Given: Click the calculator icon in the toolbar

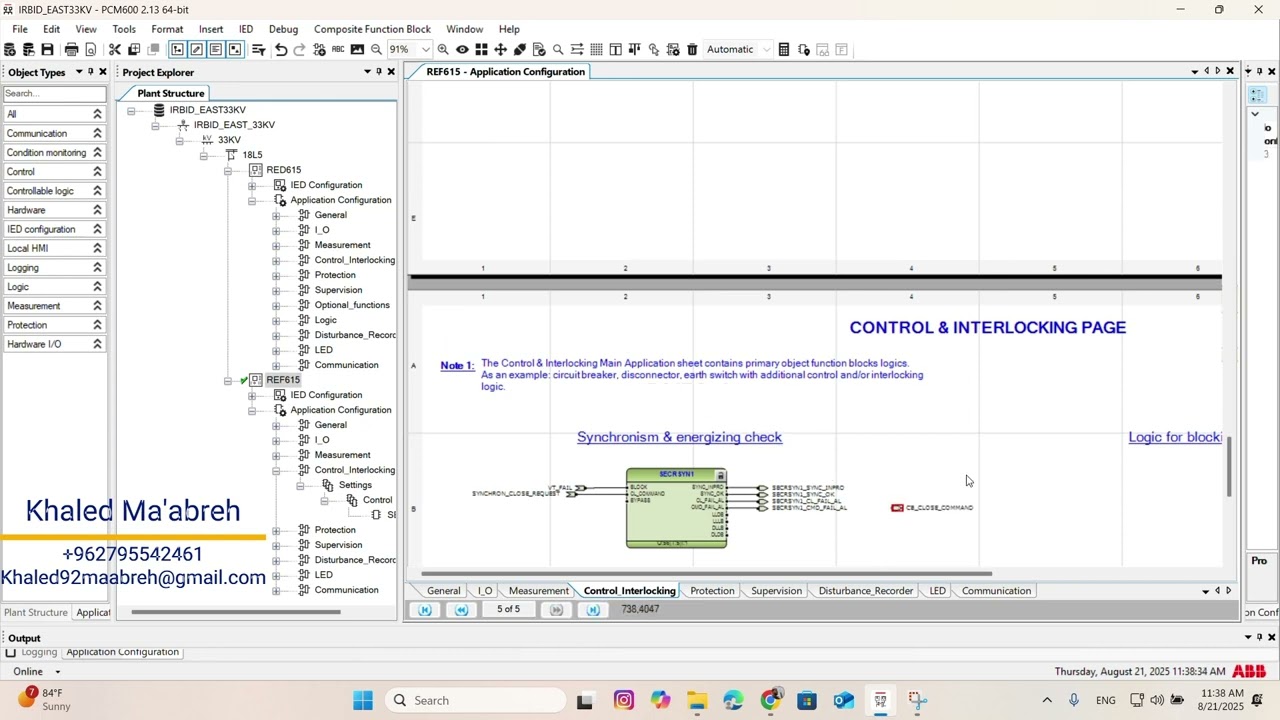Looking at the screenshot, I should pos(784,49).
